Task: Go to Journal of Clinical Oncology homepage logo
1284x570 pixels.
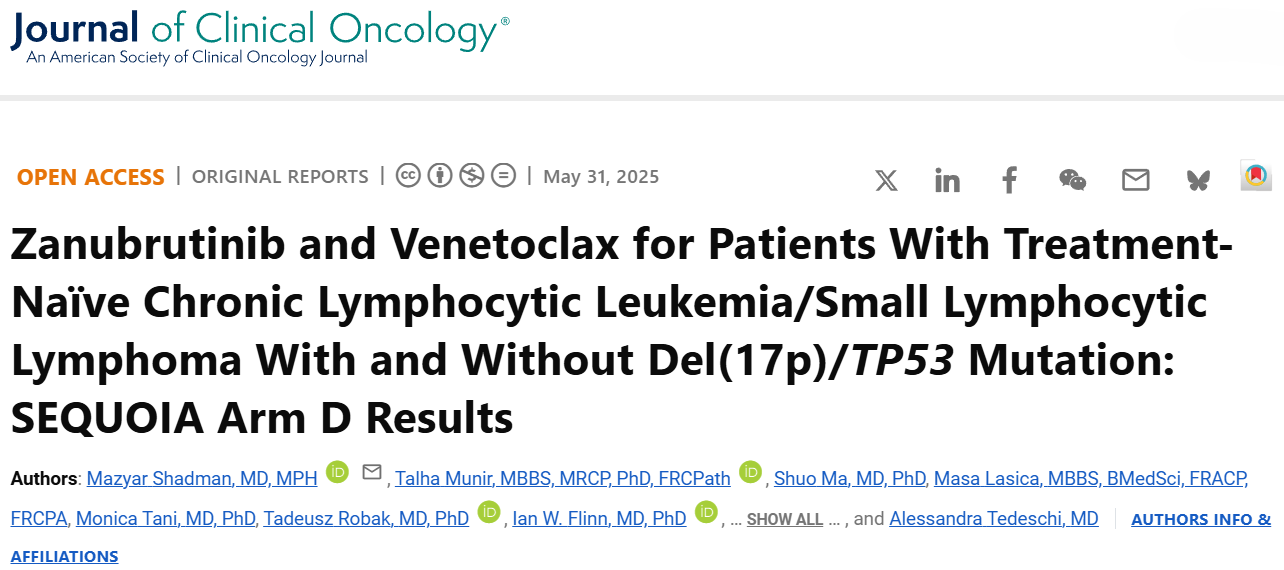Action: point(260,37)
